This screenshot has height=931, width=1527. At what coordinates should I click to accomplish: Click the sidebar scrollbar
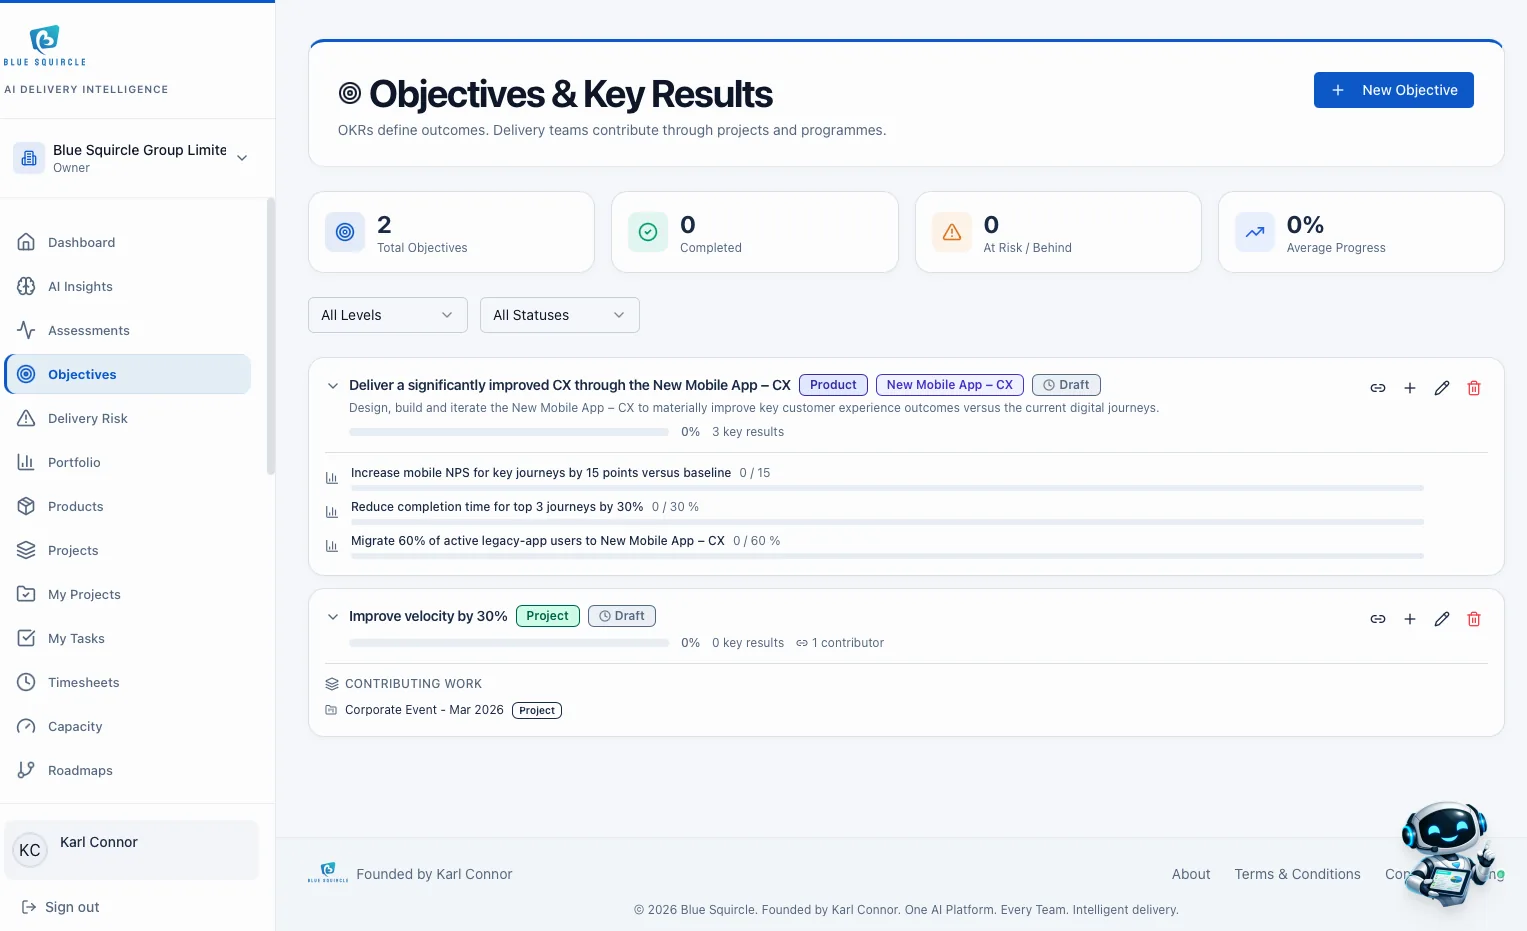point(270,337)
